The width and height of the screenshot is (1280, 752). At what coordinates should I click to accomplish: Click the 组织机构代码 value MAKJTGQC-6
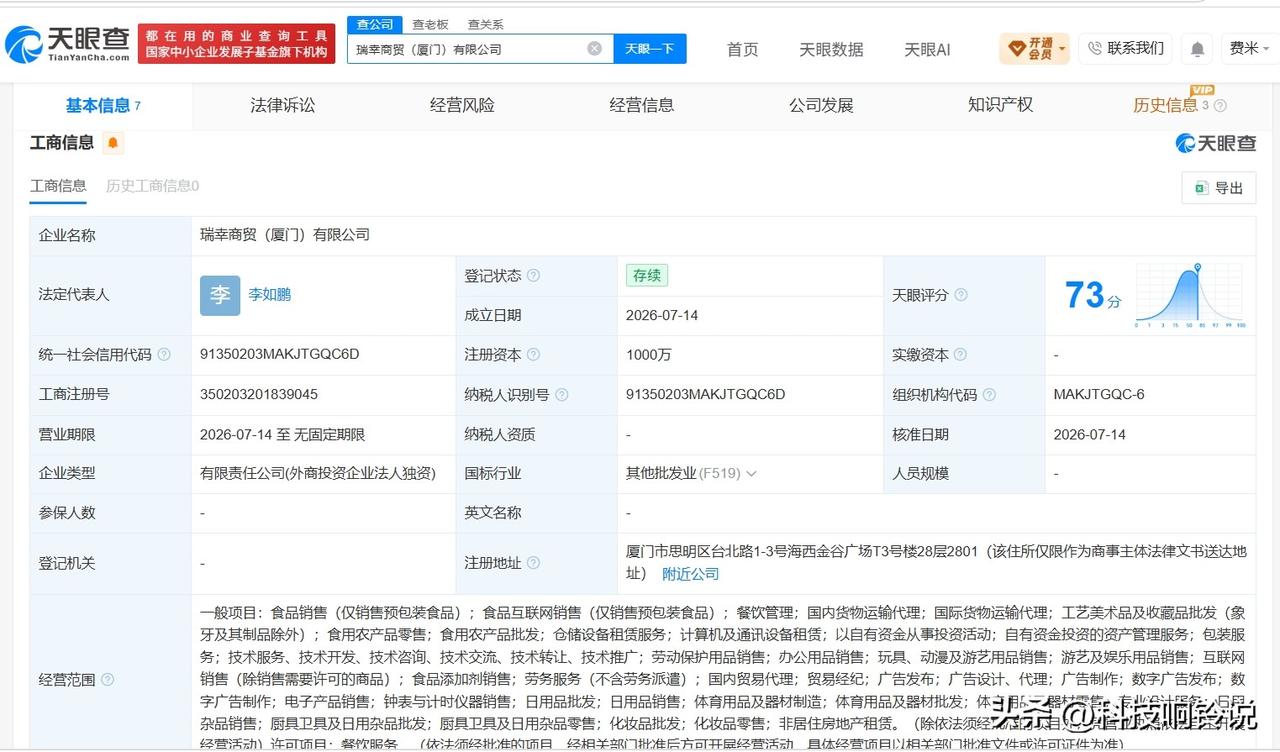point(1099,395)
